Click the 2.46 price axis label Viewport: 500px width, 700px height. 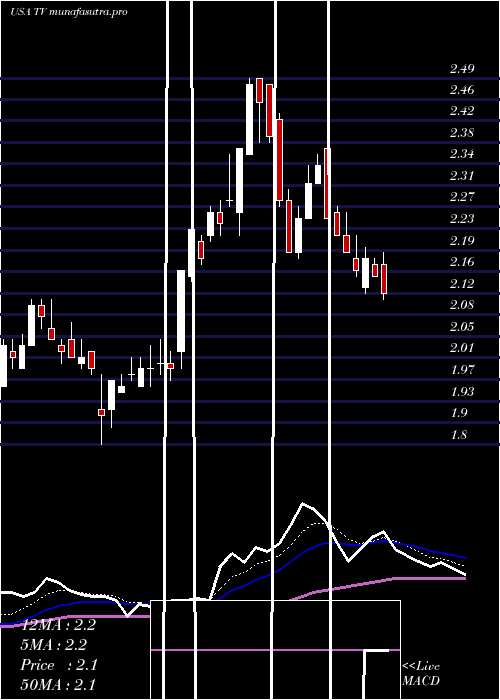[462, 91]
